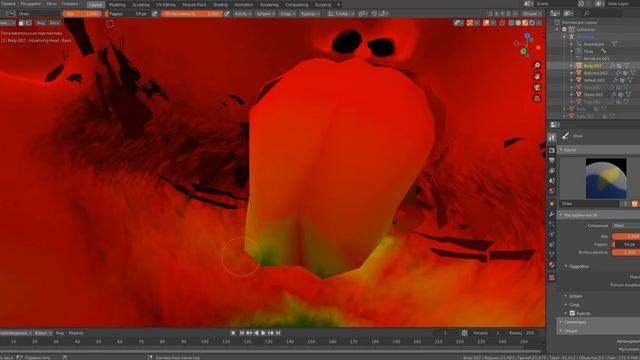
Task: Click the red X axis dot on gizmo
Action: pos(538,48)
